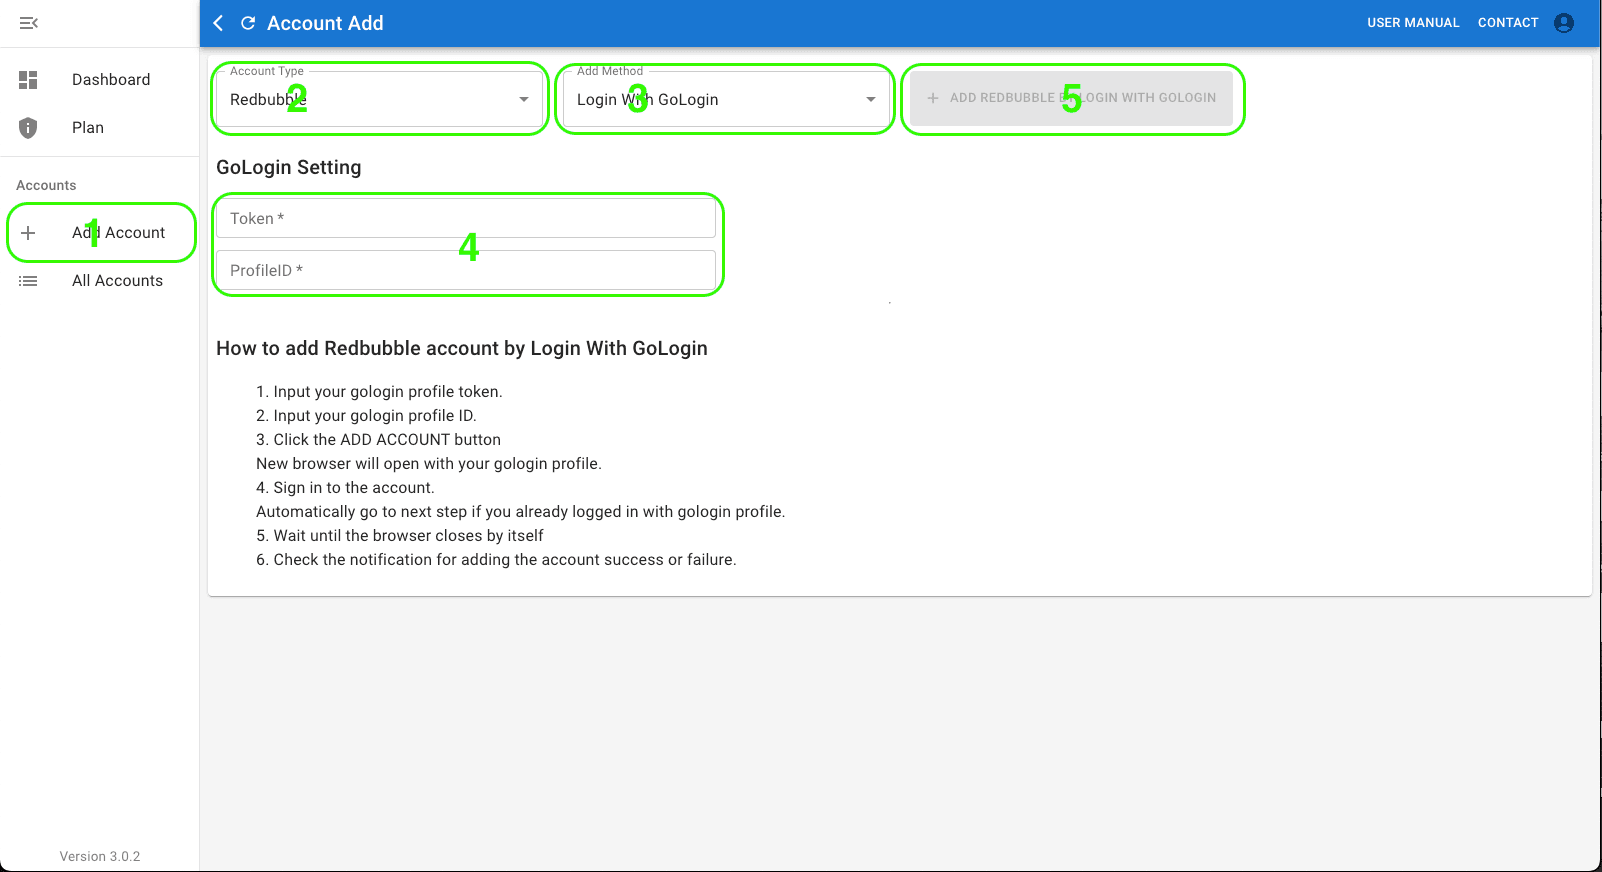The height and width of the screenshot is (872, 1602).
Task: Click the Dashboard grid icon
Action: tap(28, 80)
